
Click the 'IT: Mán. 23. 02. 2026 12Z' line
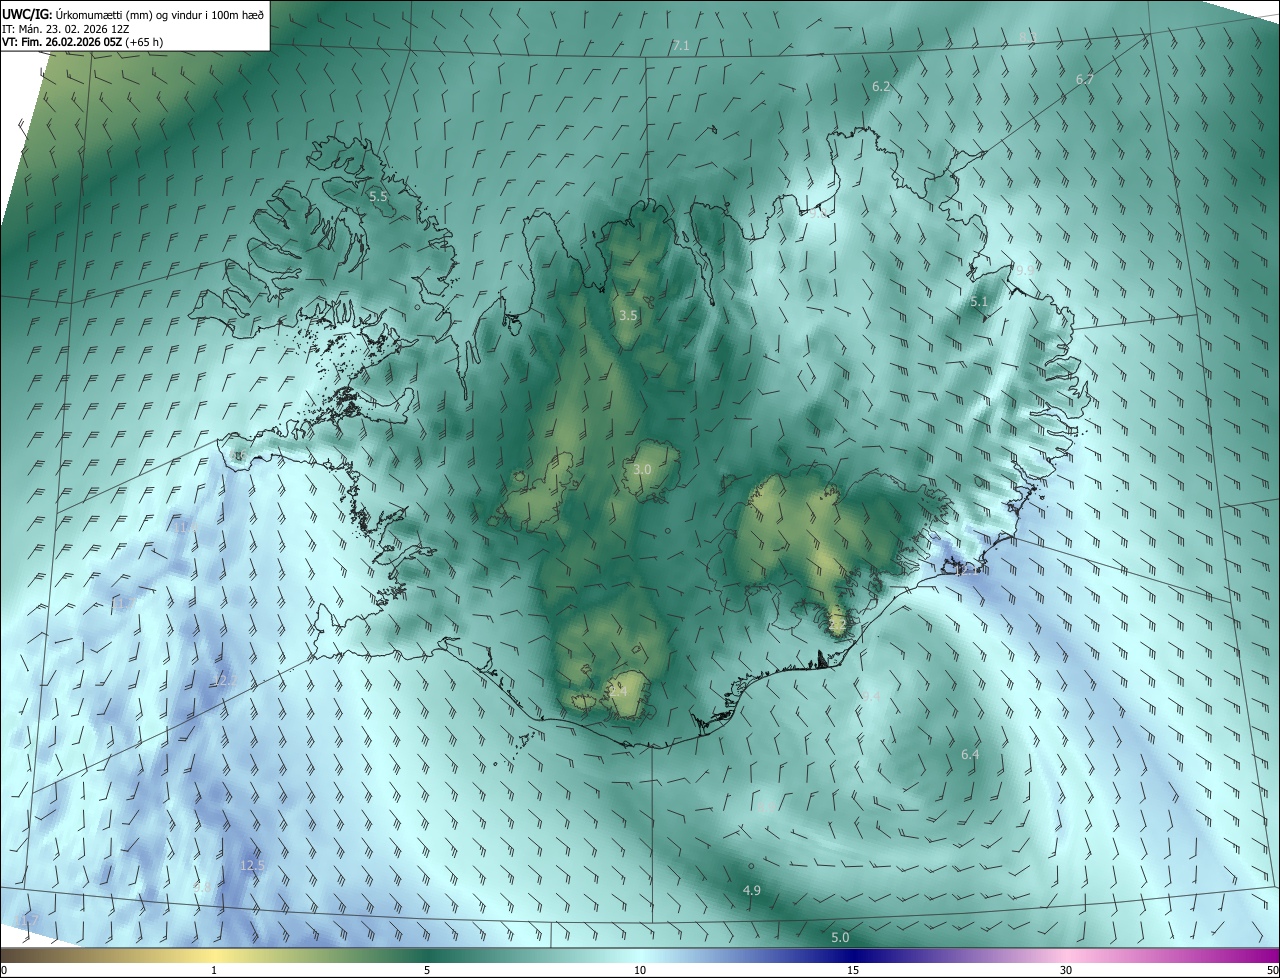[68, 28]
